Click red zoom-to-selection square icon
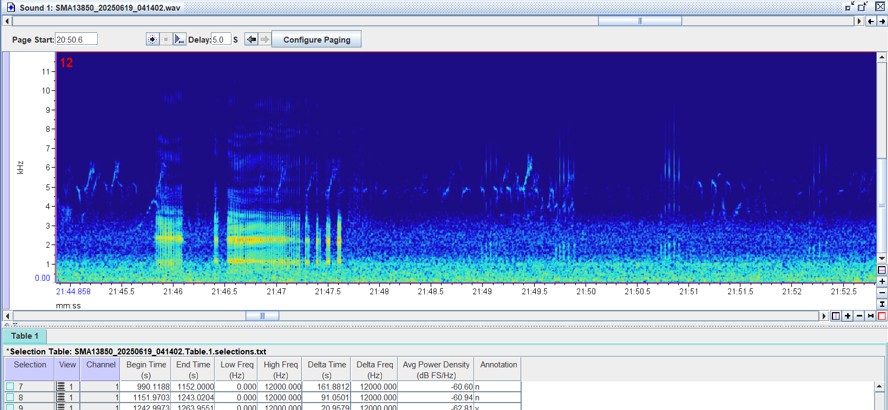 click(x=882, y=316)
